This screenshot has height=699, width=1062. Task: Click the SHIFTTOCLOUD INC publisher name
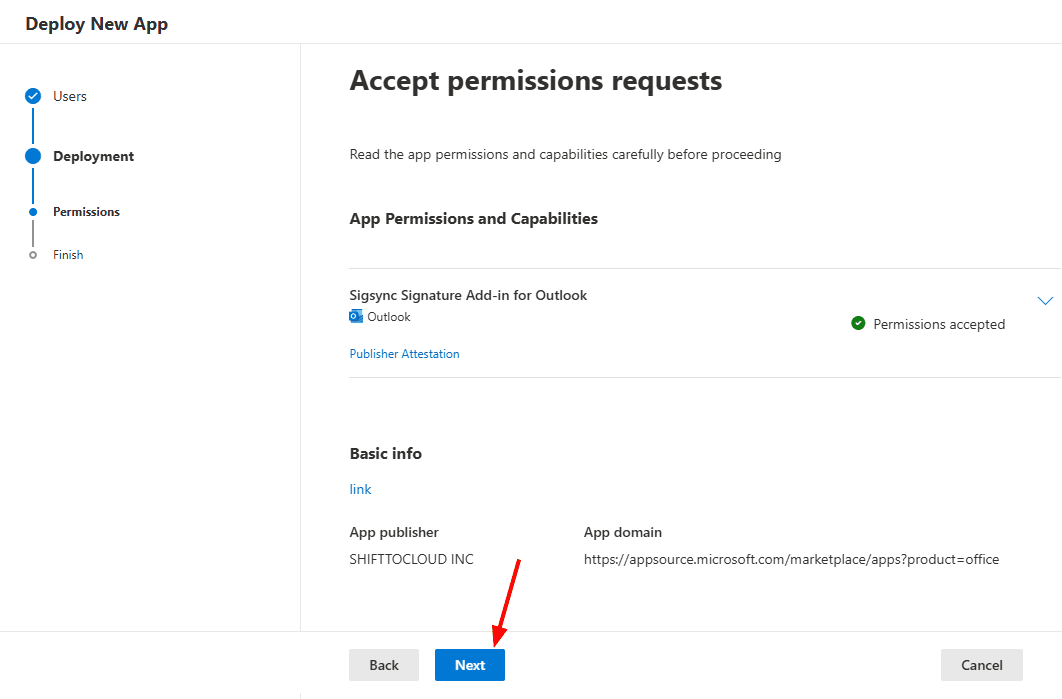(411, 559)
